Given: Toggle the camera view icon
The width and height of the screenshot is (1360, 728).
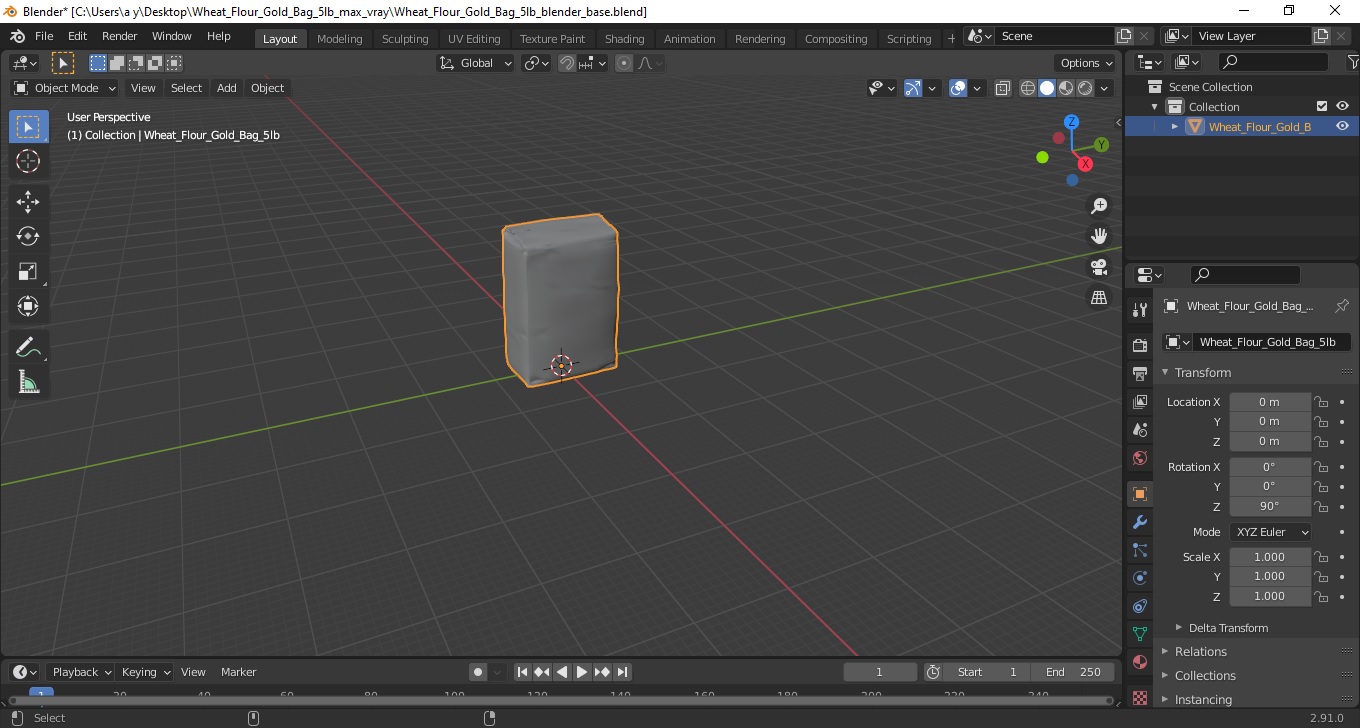Looking at the screenshot, I should coord(1099,267).
